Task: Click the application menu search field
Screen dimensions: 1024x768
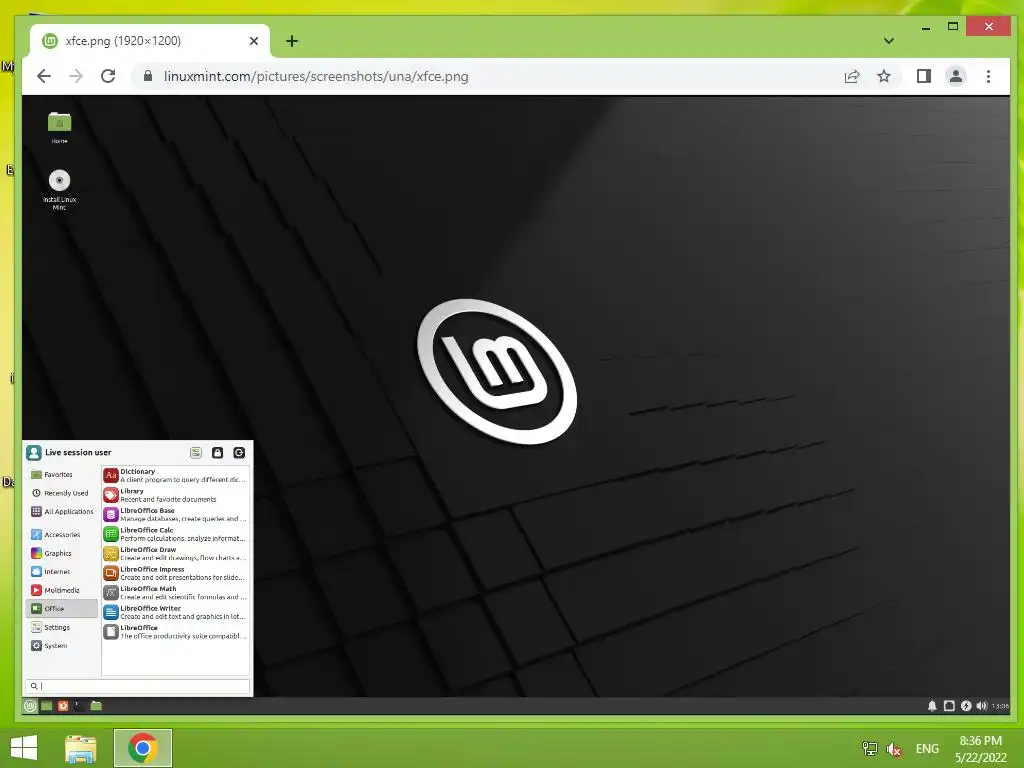Action: coord(138,686)
